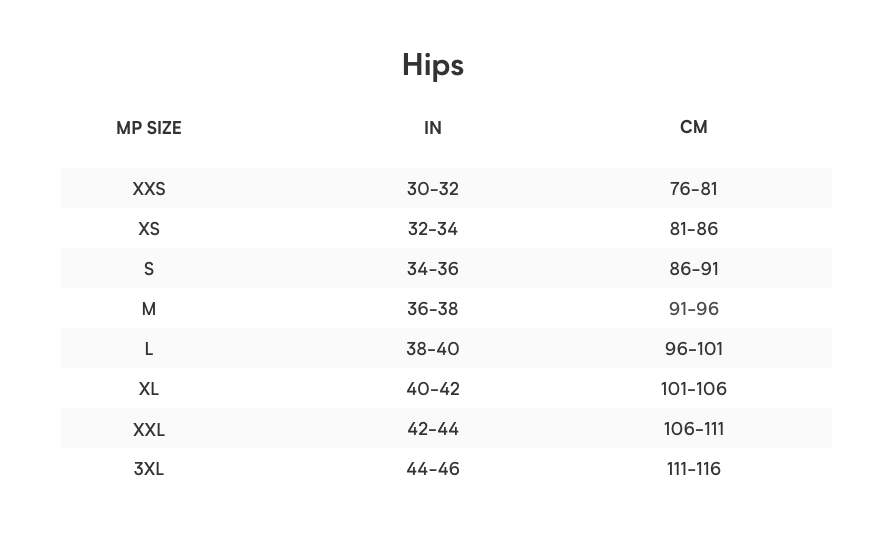Click the S size label

[149, 269]
